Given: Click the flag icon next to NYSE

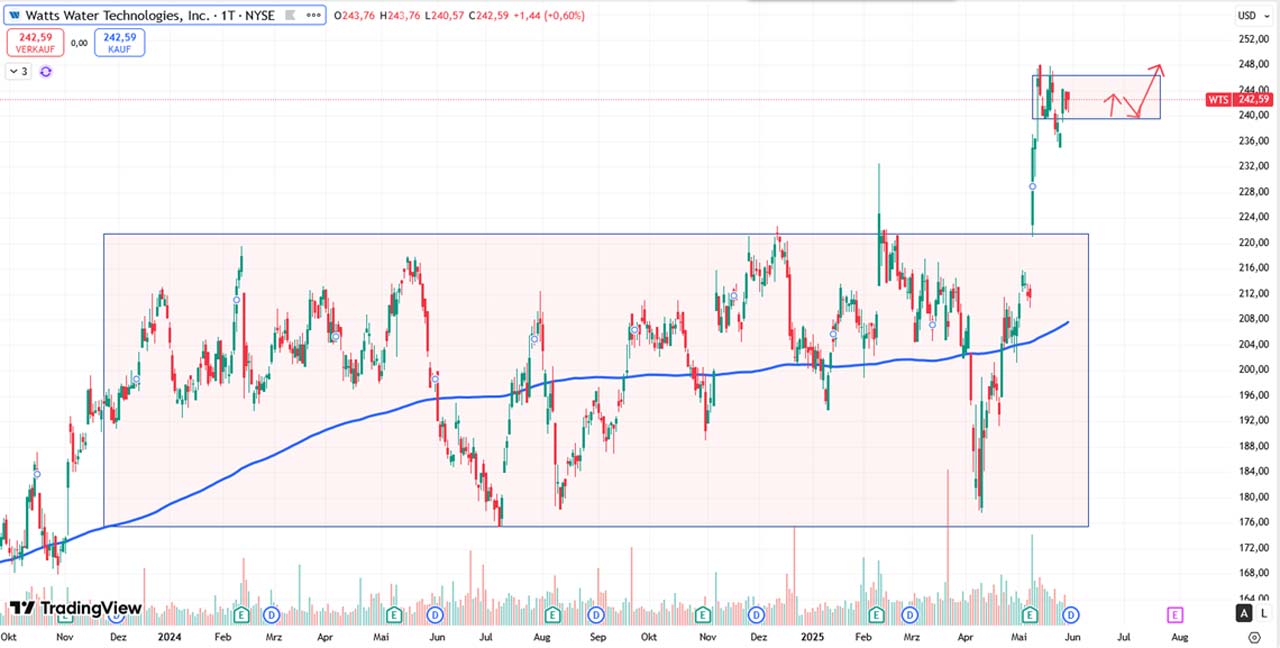Looking at the screenshot, I should click(290, 16).
